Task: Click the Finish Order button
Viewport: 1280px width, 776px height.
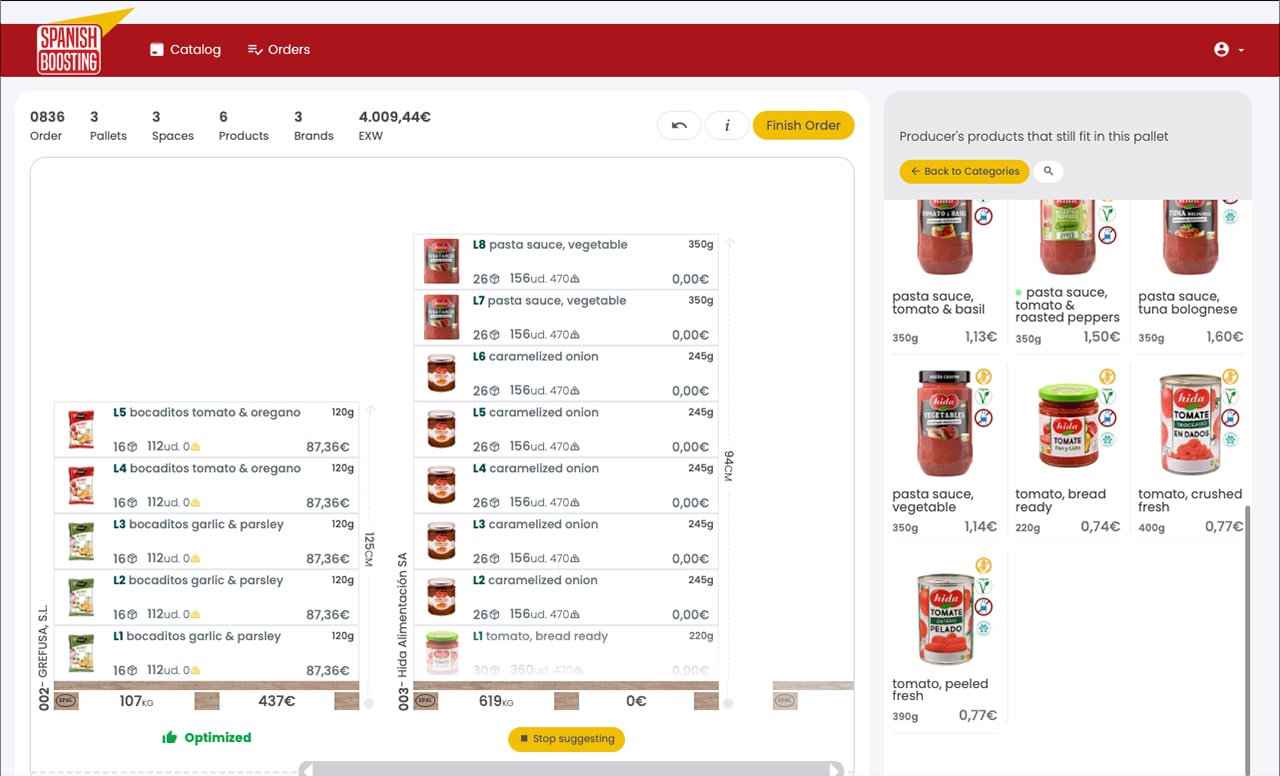Action: 803,125
